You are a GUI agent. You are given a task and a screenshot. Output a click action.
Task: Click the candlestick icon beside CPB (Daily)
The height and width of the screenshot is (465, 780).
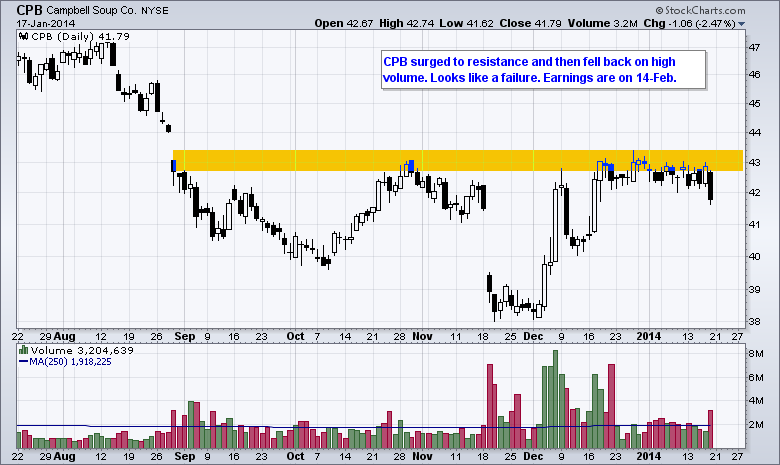[23, 36]
